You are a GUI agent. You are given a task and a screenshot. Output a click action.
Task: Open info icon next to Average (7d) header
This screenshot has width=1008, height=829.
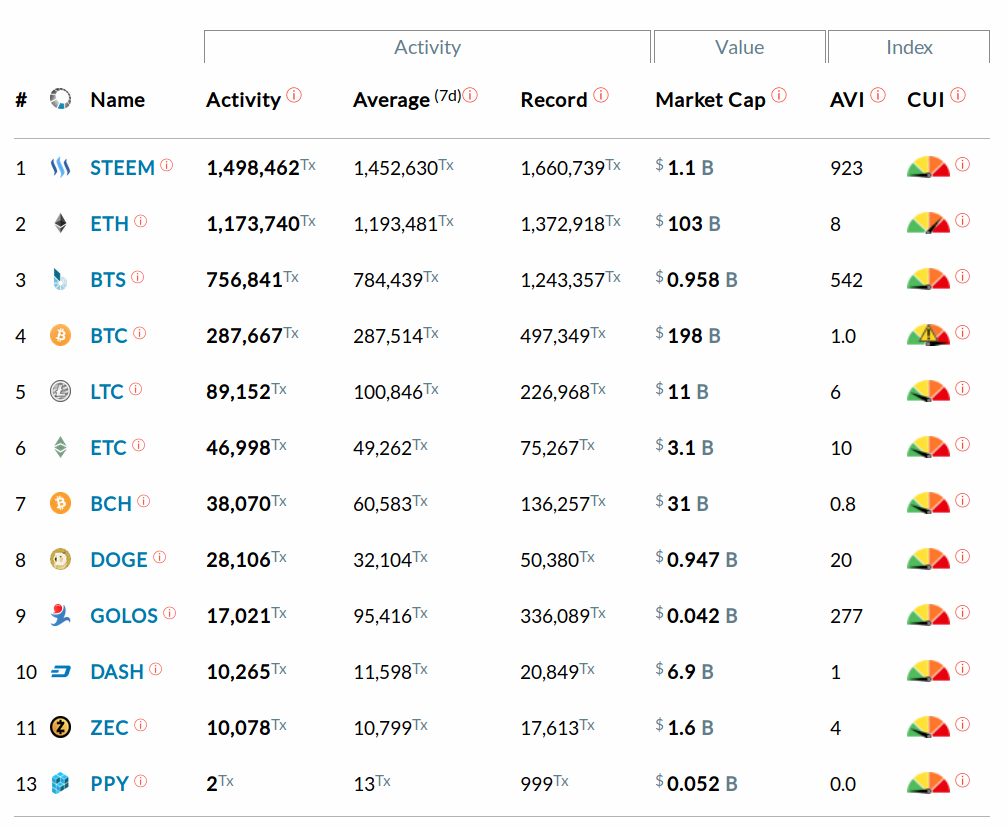[x=470, y=95]
